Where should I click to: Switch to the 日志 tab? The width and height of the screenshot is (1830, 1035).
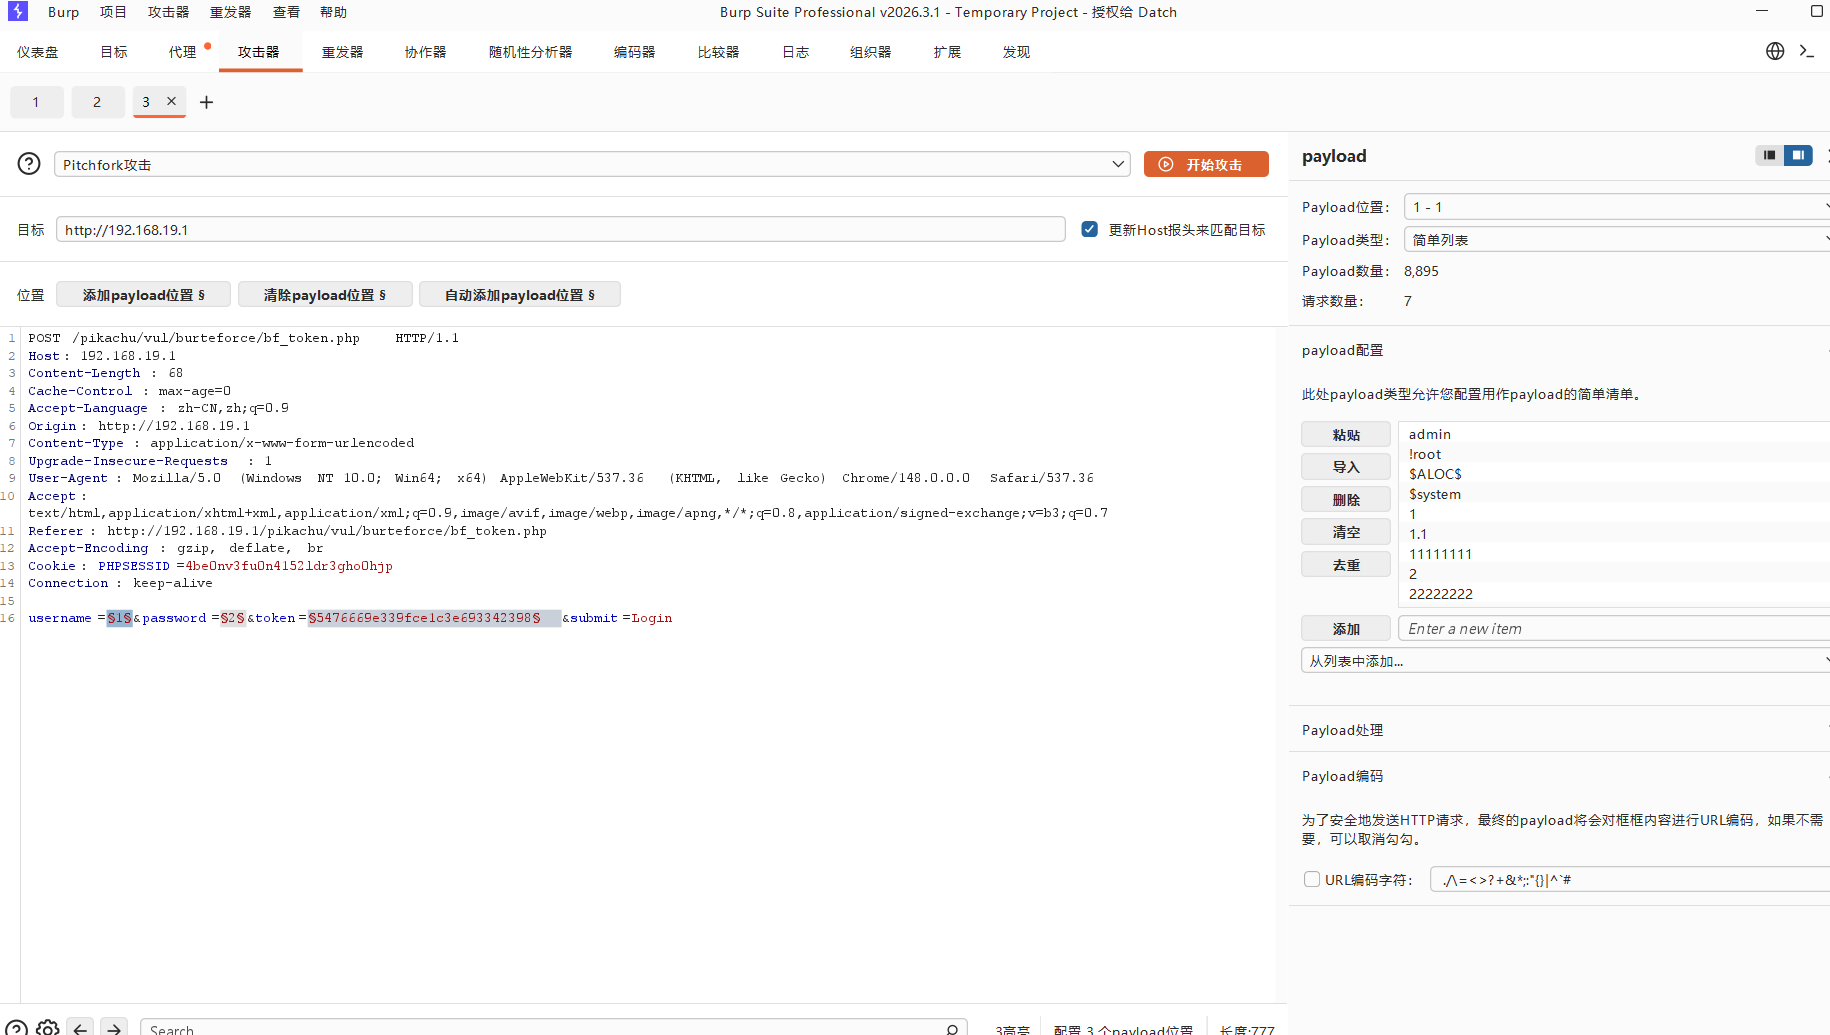coord(795,52)
